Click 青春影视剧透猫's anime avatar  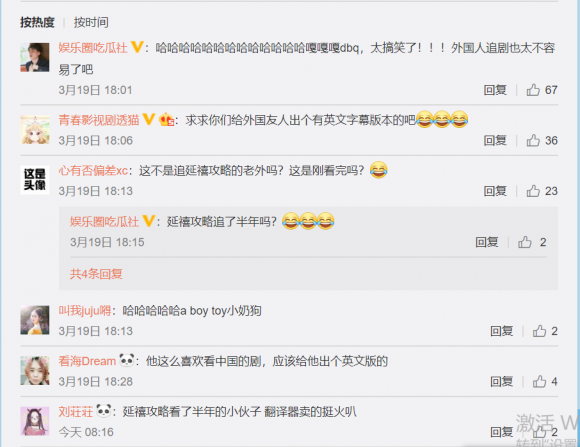point(35,130)
